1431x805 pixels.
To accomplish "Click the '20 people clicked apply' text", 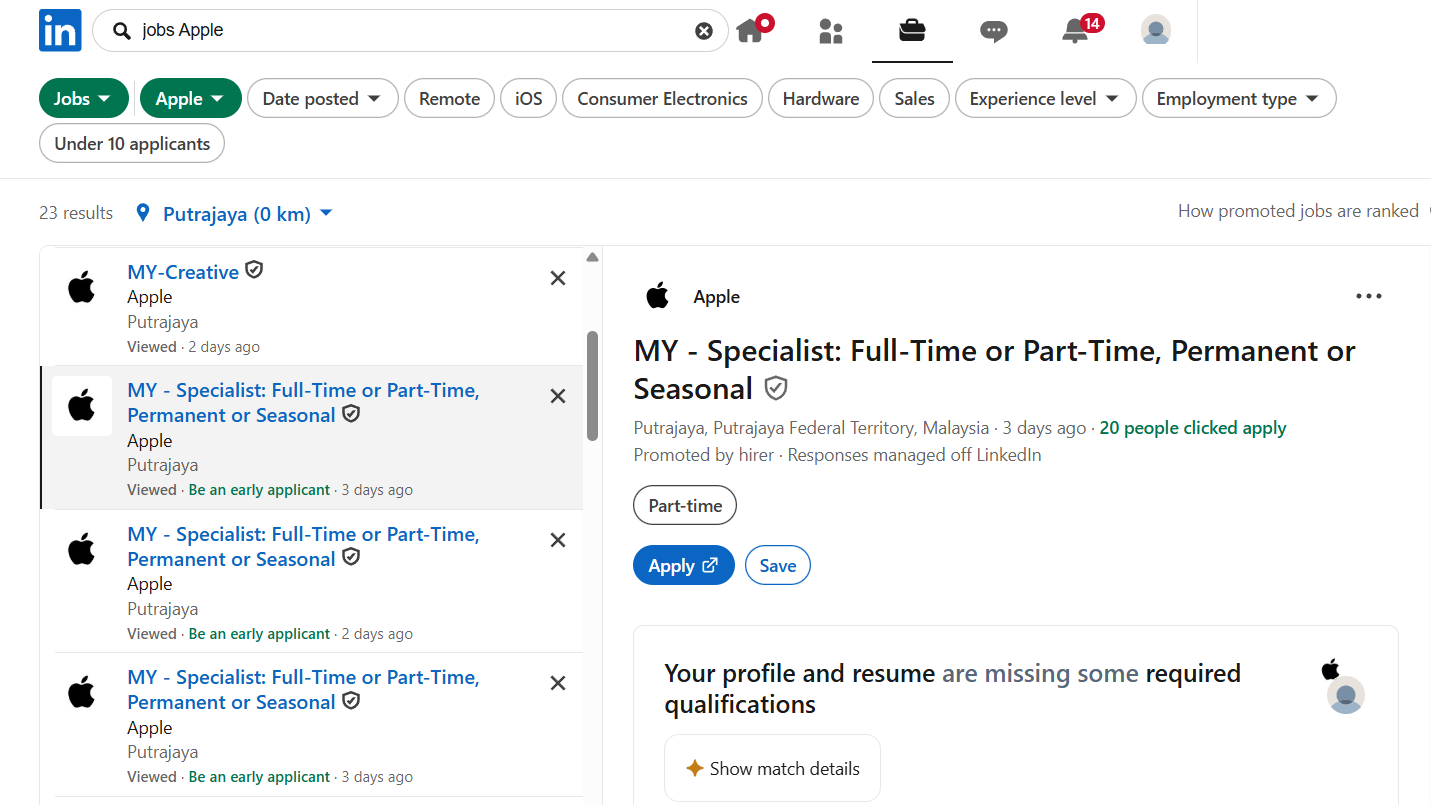I will click(1193, 428).
